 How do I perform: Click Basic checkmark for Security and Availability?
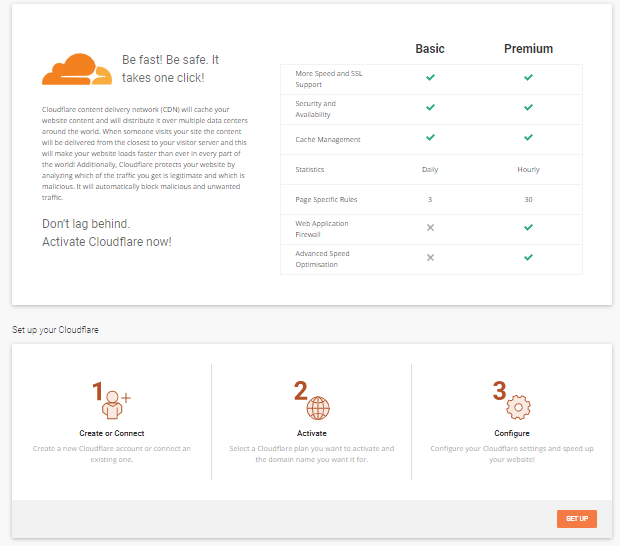coord(430,107)
